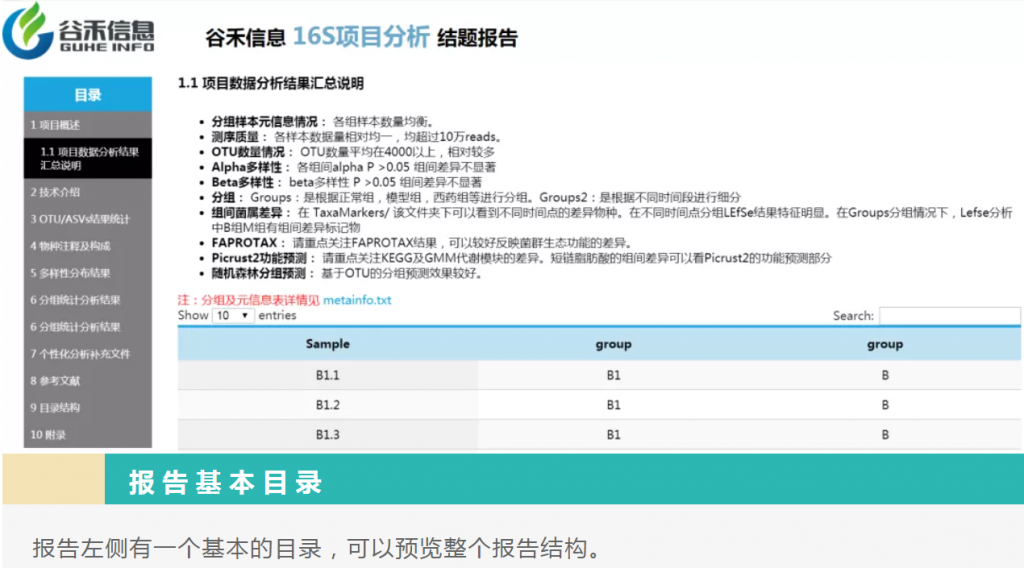Viewport: 1024px width, 568px height.
Task: Select the B1.1 sample cell
Action: point(328,375)
